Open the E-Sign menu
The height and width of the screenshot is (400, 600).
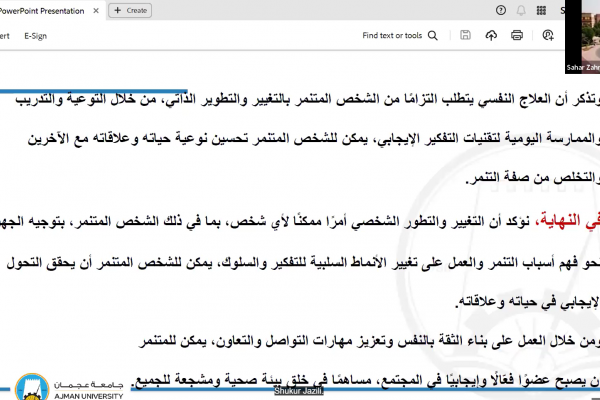tap(36, 35)
